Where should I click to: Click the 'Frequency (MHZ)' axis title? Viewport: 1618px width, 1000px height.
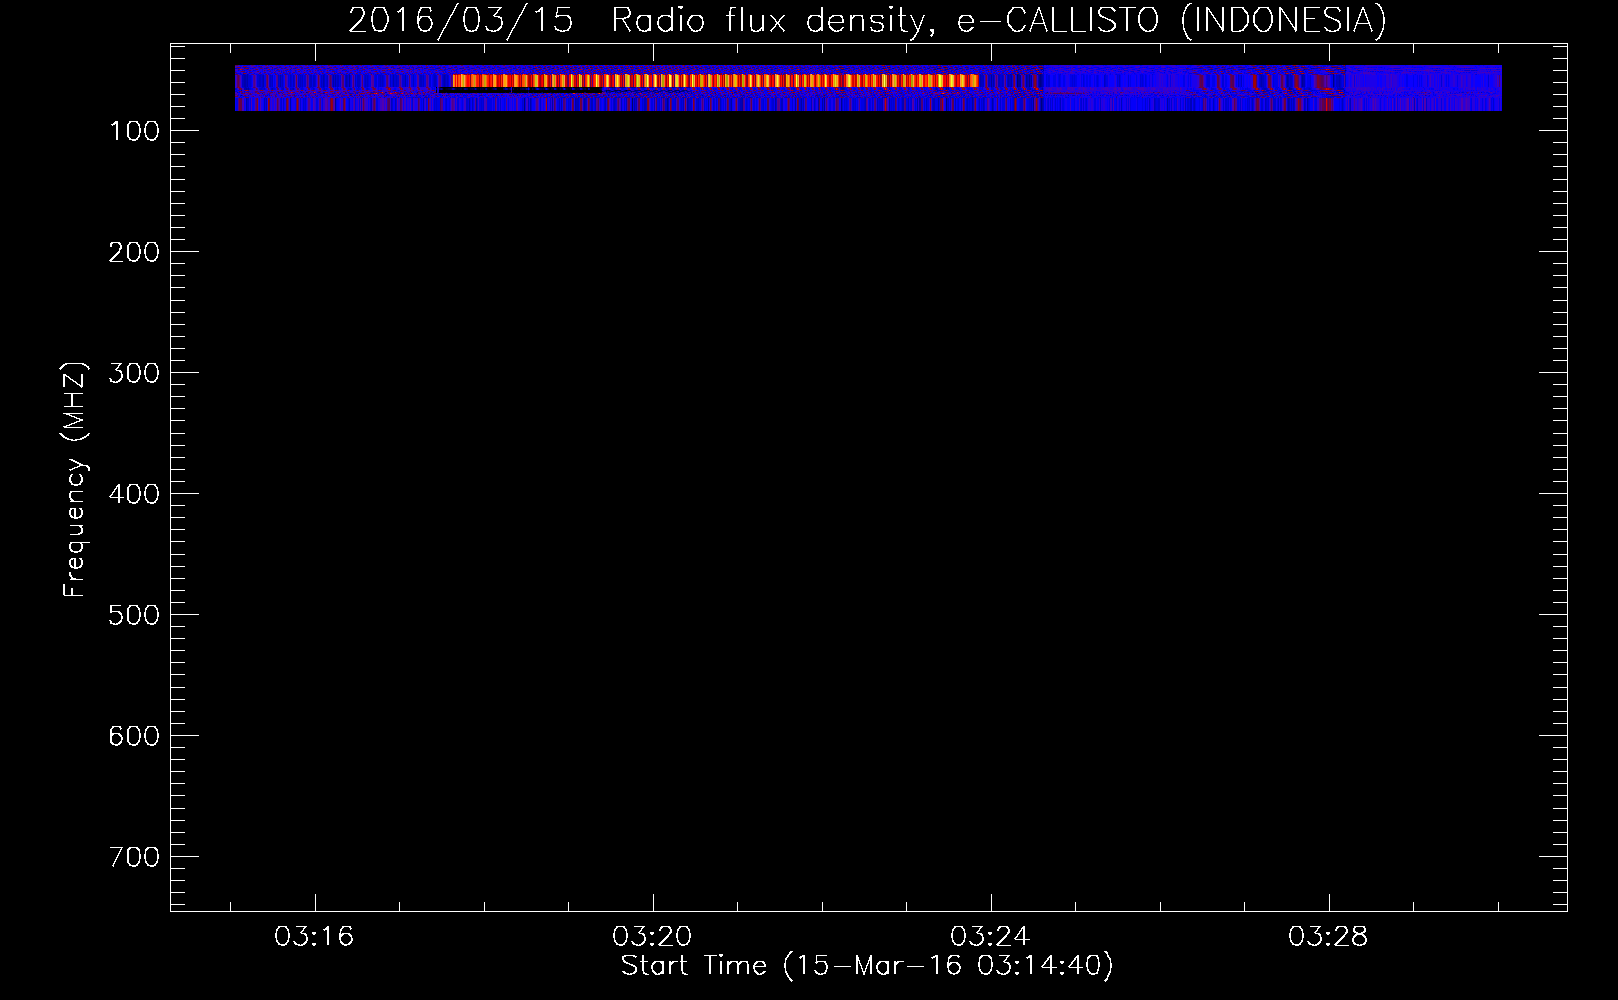75,480
